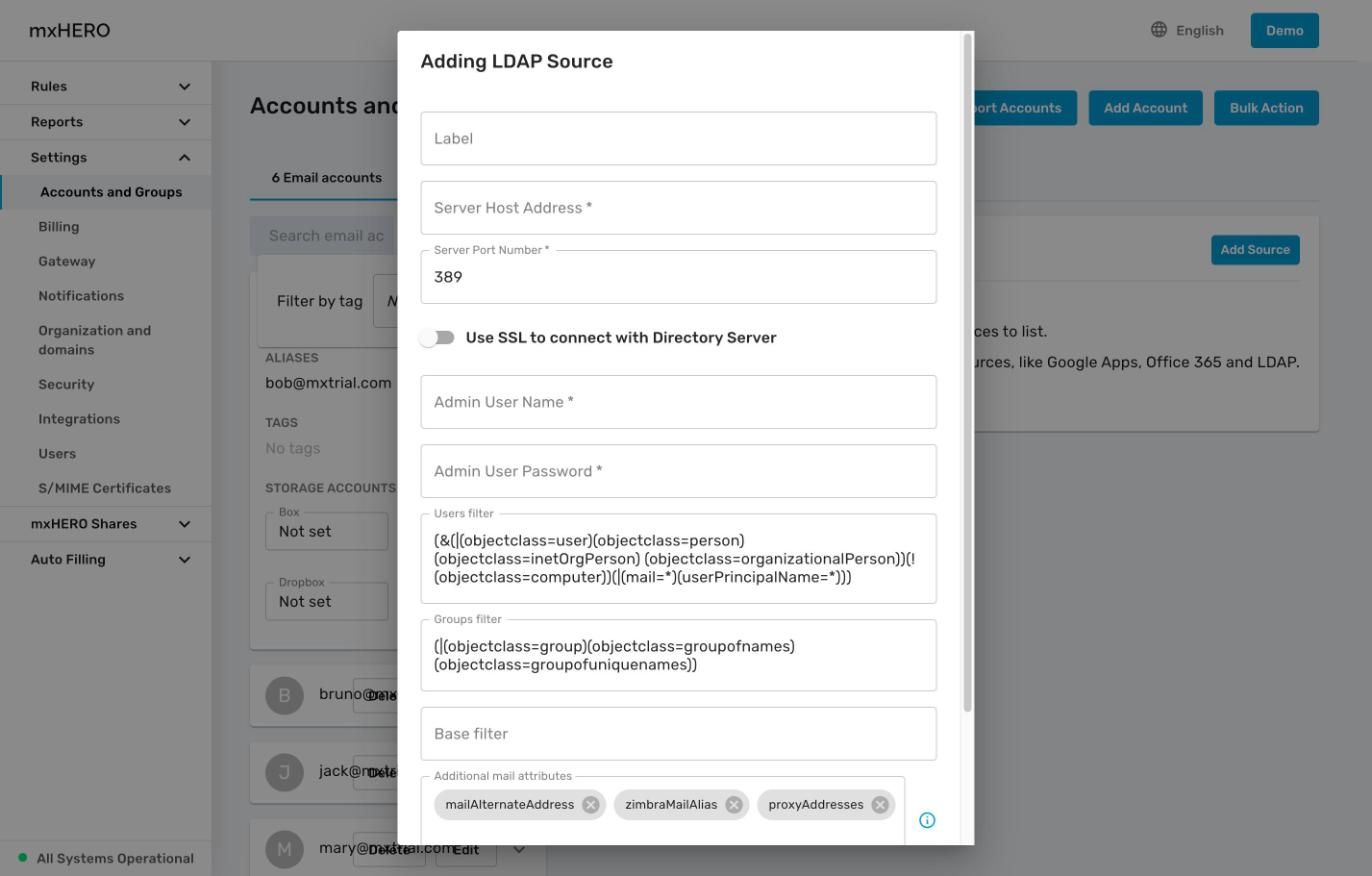This screenshot has width=1372, height=876.
Task: Open the Bulk Action menu button
Action: (1266, 108)
